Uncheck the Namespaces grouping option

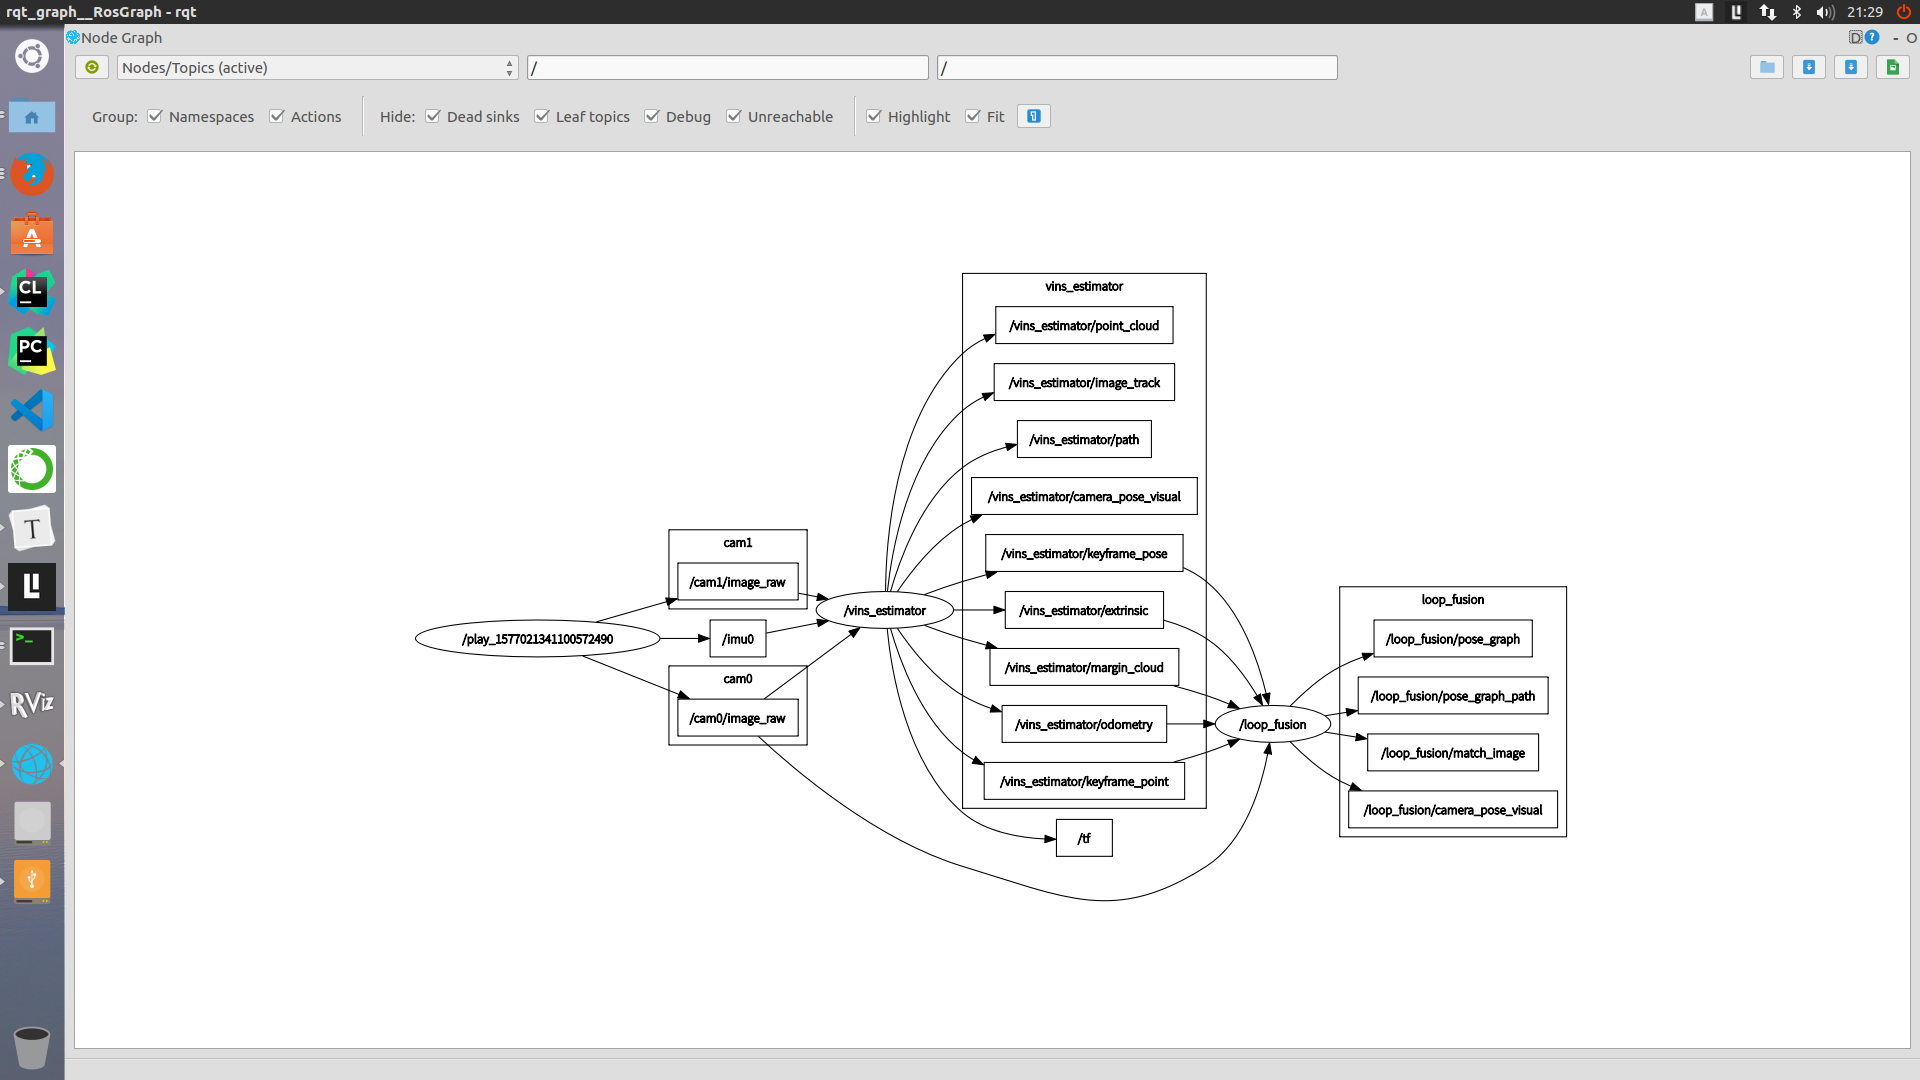pyautogui.click(x=155, y=116)
